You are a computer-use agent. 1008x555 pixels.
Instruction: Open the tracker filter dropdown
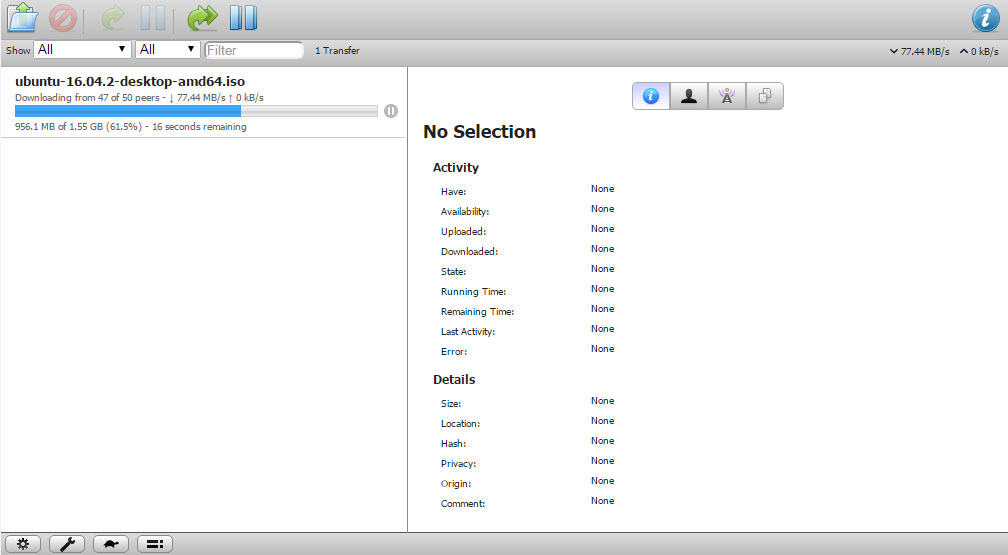pos(168,50)
